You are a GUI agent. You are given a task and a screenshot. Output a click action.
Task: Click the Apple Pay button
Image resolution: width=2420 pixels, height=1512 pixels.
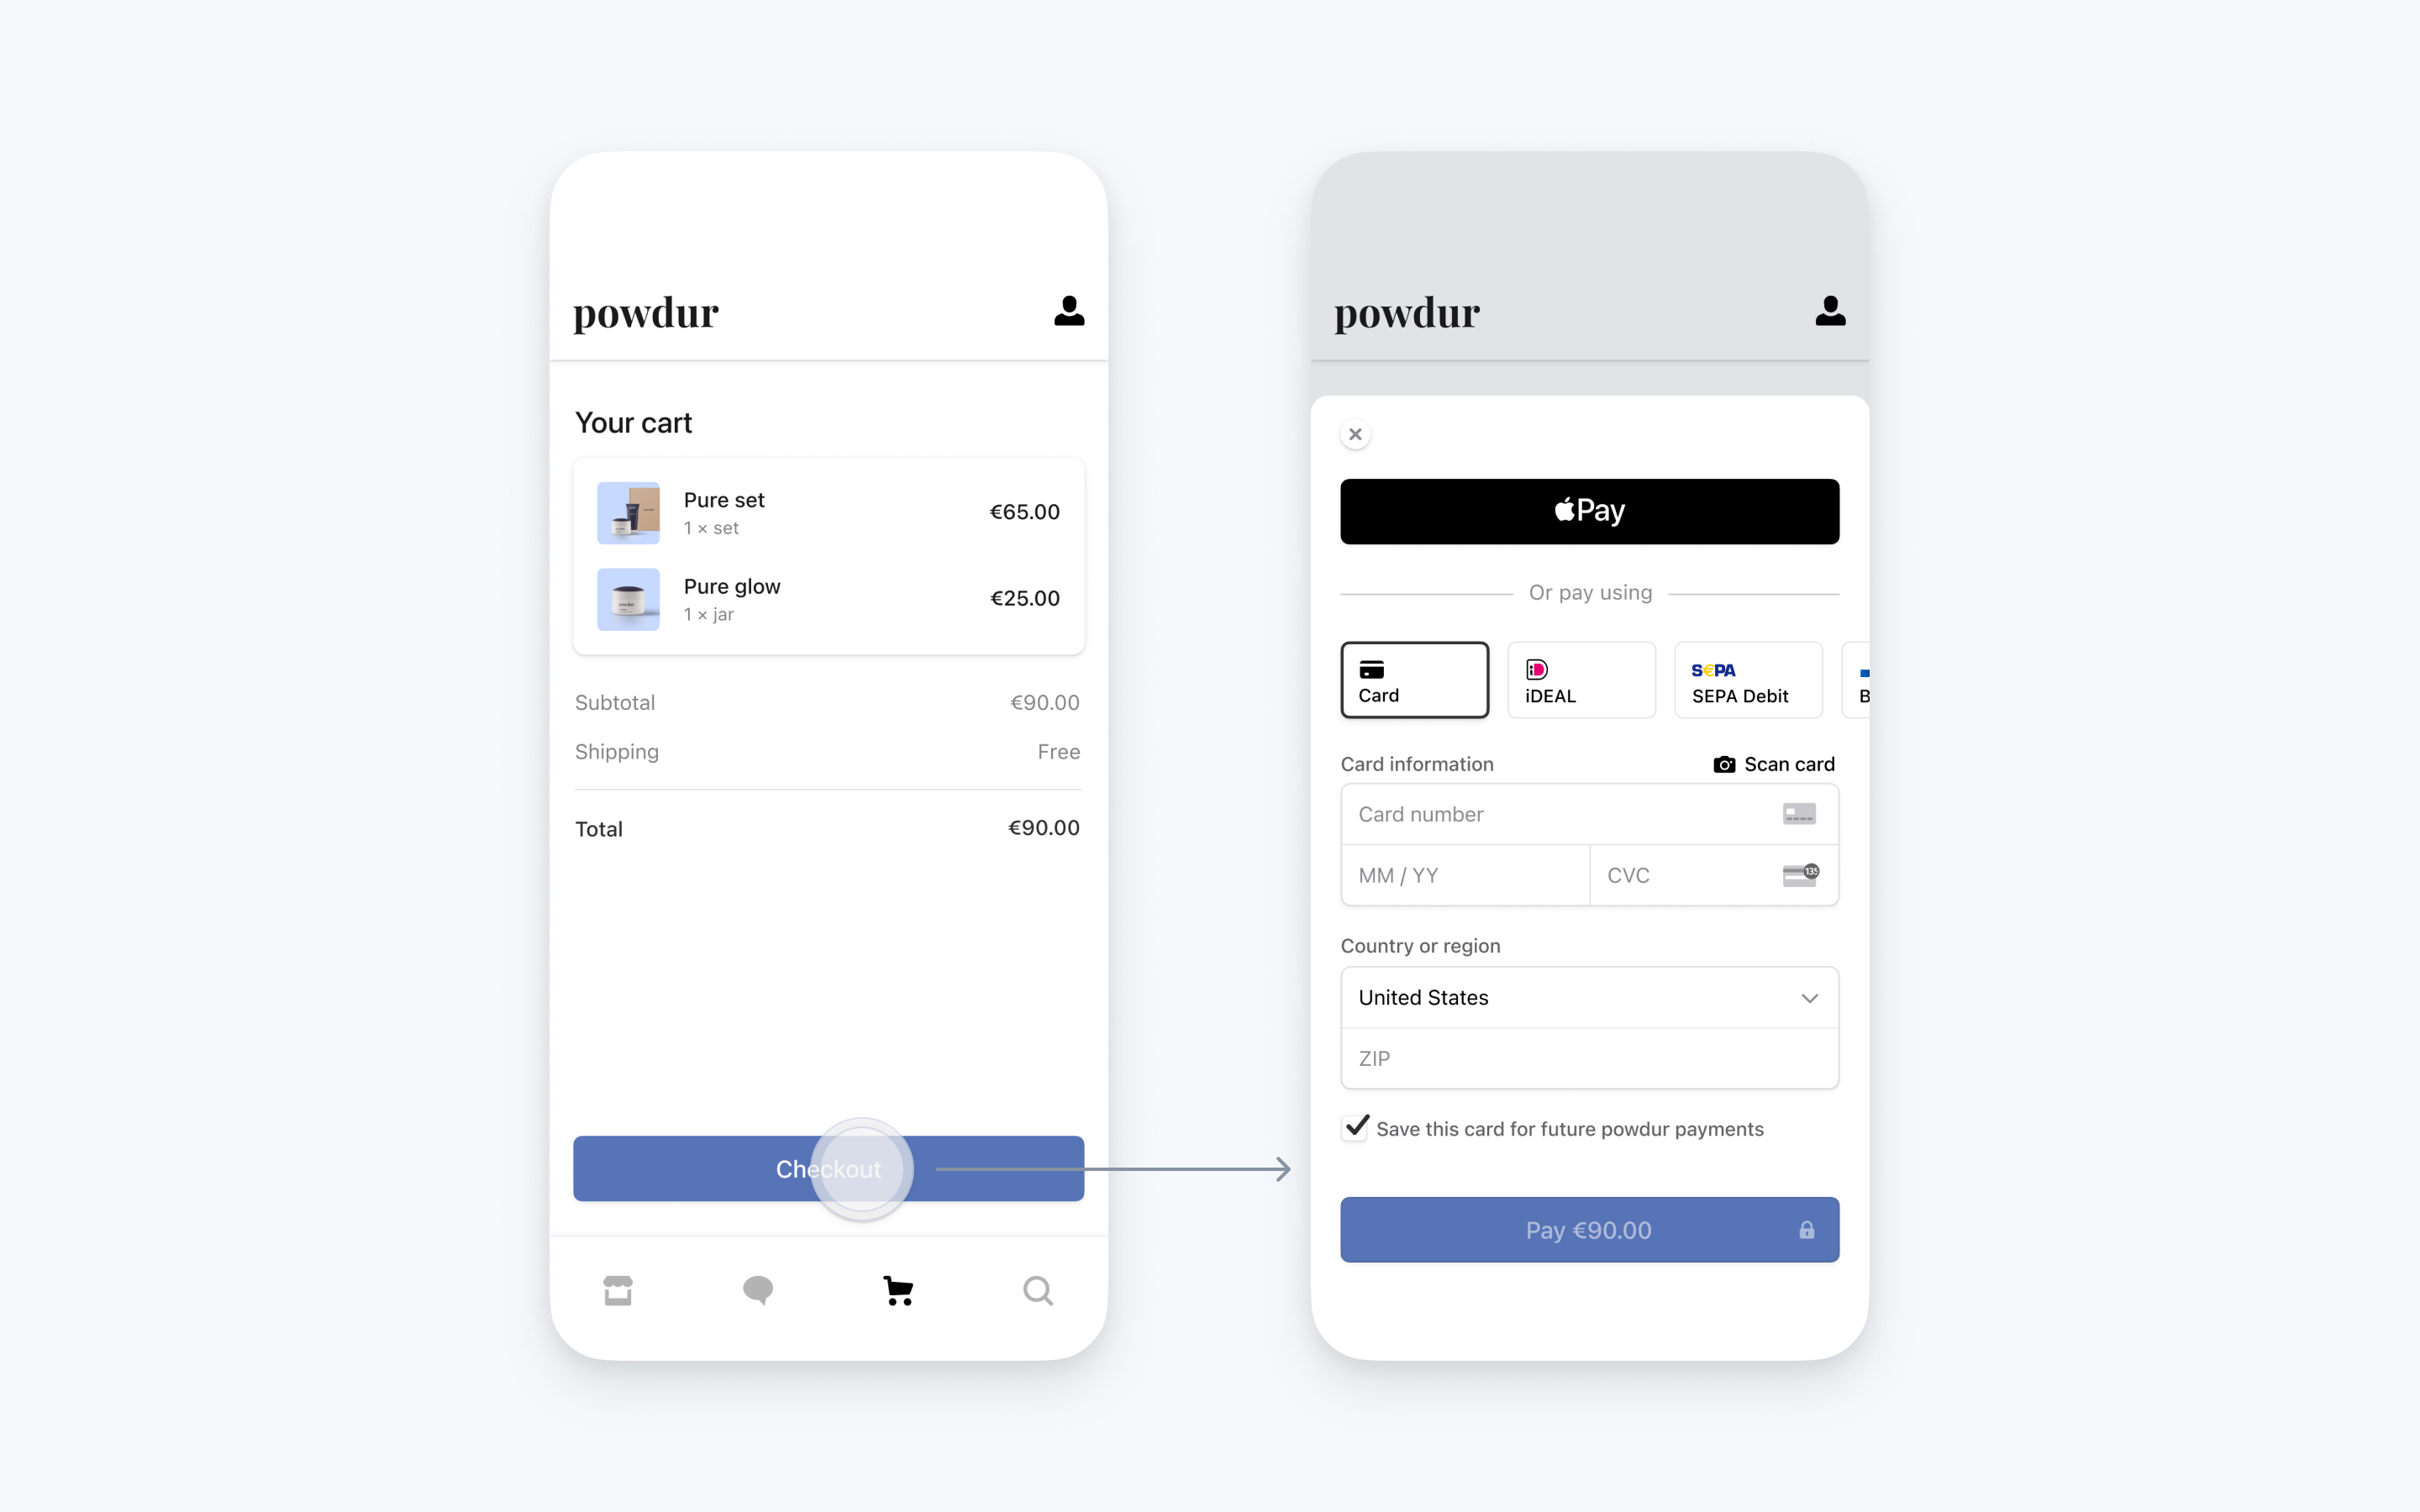pyautogui.click(x=1587, y=511)
